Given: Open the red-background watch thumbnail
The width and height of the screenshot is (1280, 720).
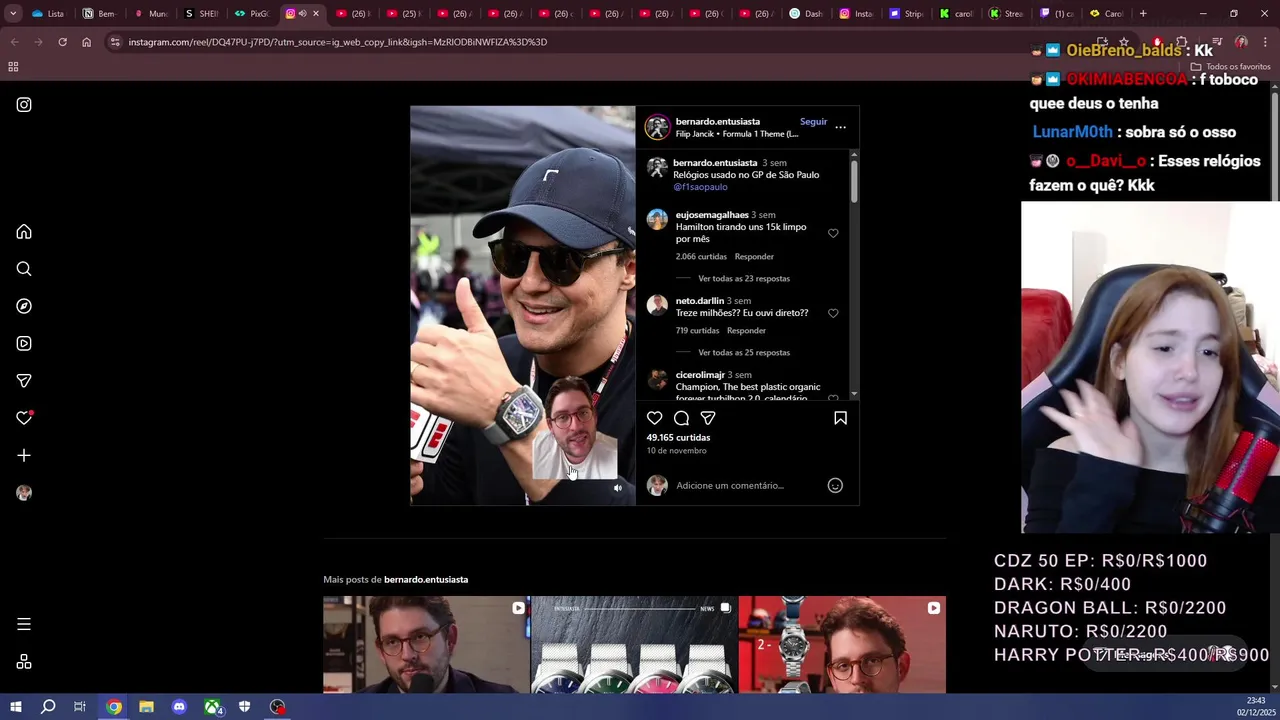Looking at the screenshot, I should (x=842, y=645).
